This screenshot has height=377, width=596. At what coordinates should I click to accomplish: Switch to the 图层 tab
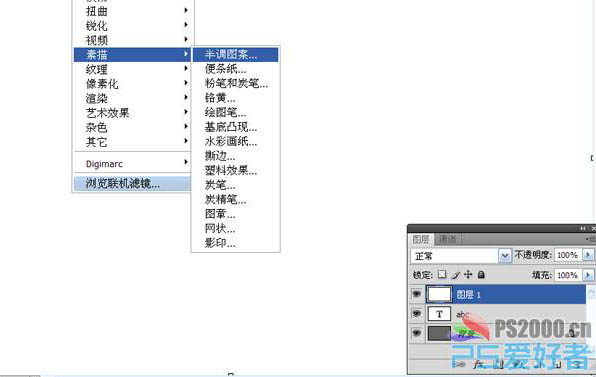421,239
